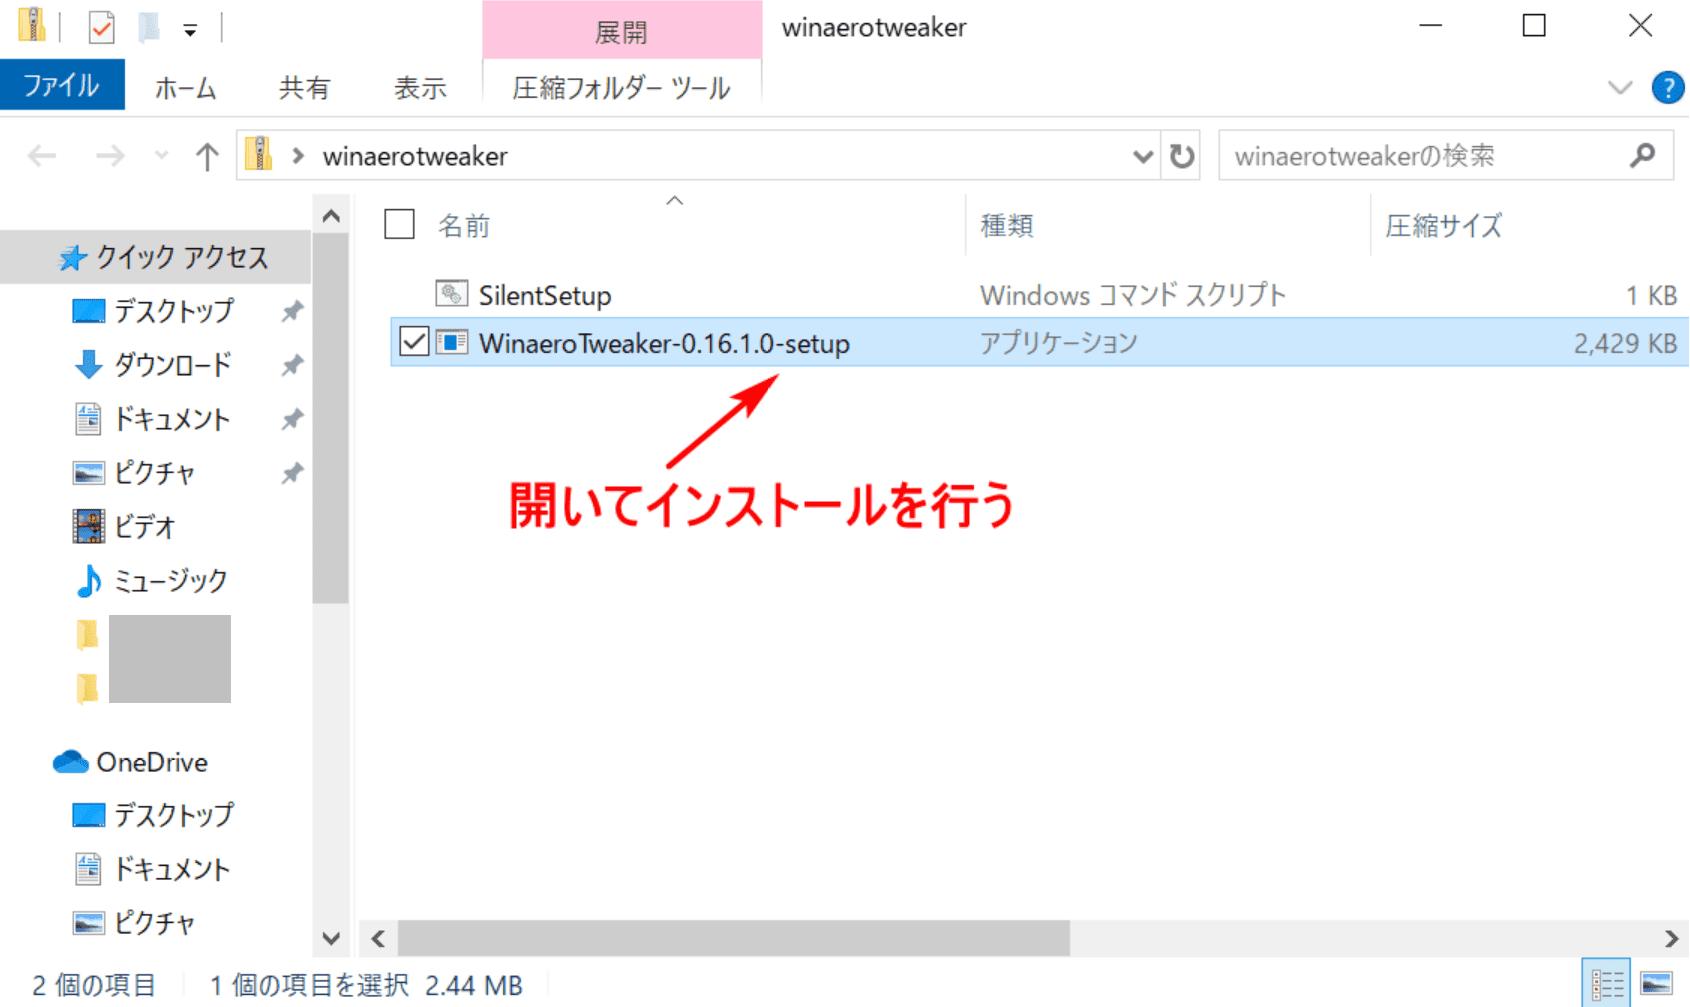Click the navigation pane scroll down arrow

(x=331, y=939)
